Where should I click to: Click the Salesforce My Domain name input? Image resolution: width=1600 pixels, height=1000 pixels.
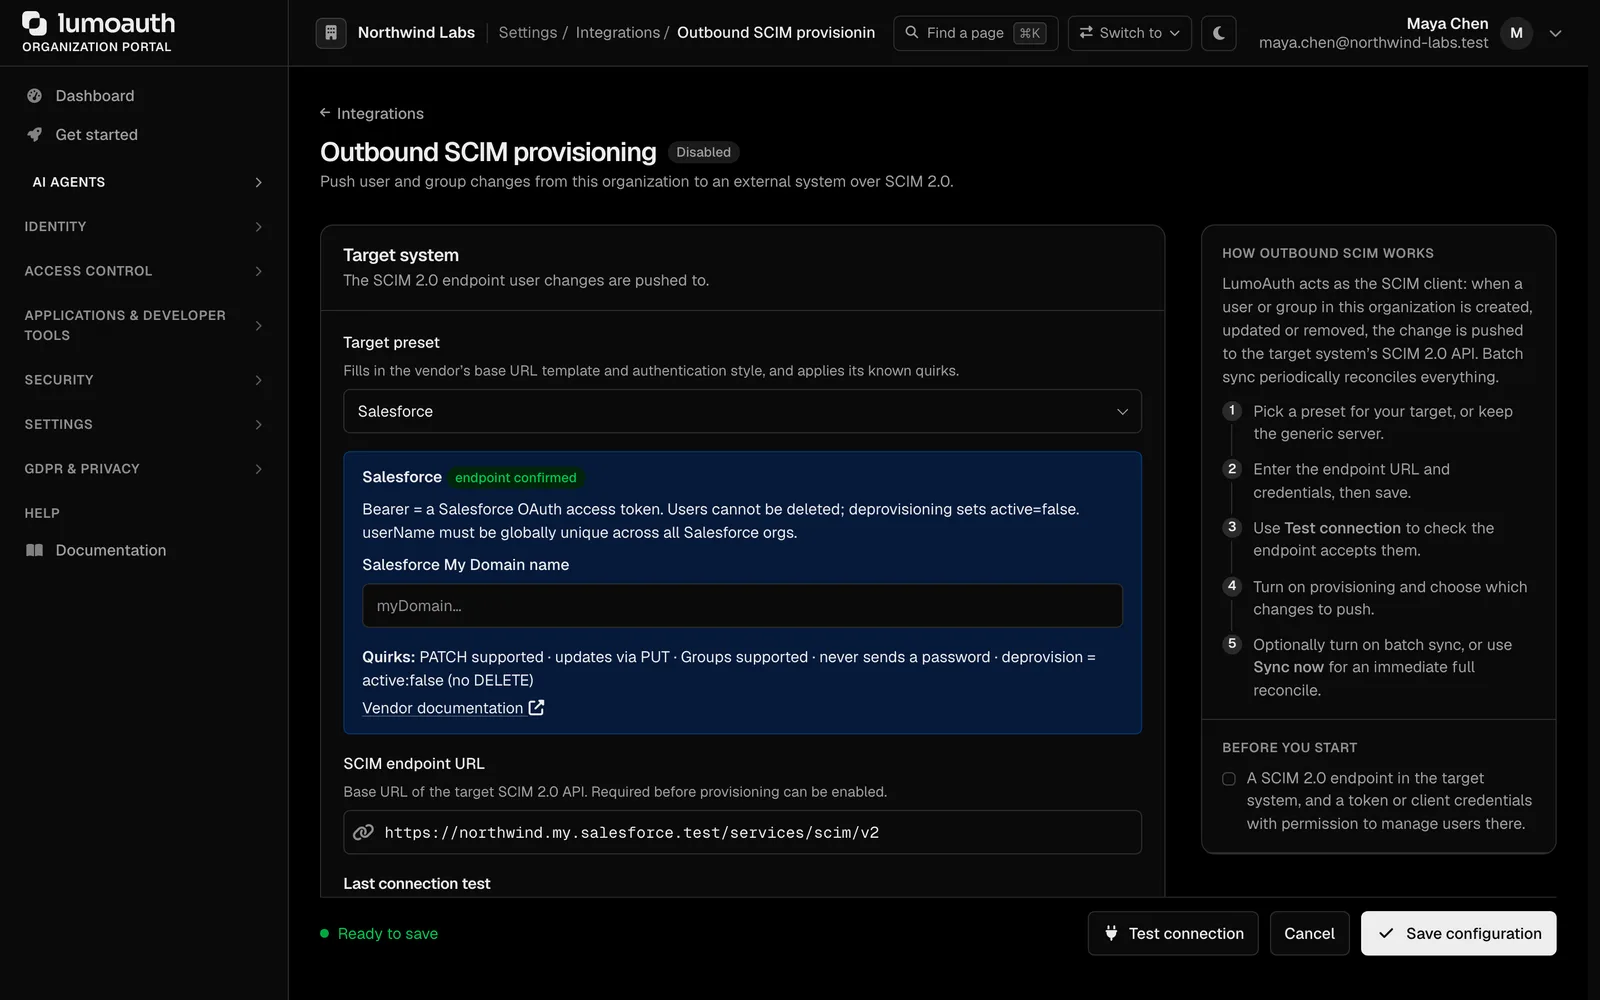point(742,606)
